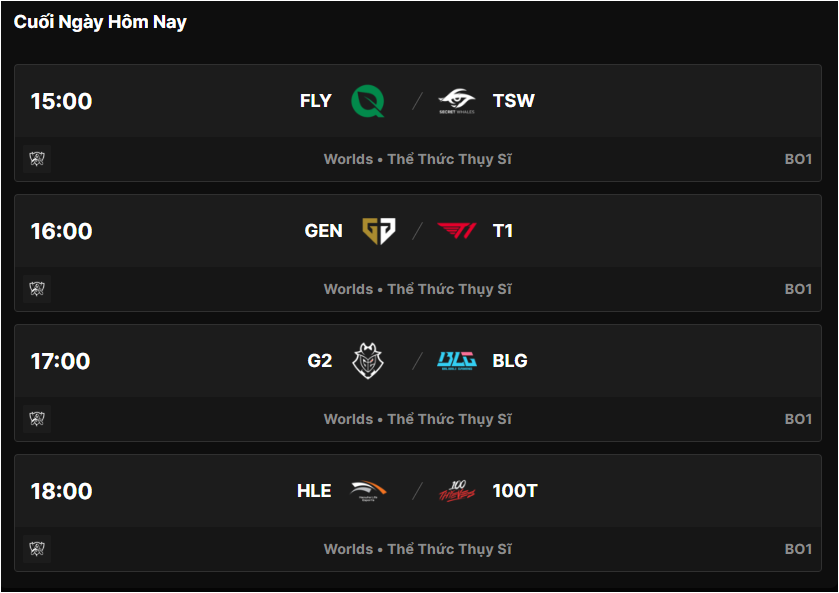839x593 pixels.
Task: Click the Bilibili Gaming BLG logo
Action: (457, 361)
